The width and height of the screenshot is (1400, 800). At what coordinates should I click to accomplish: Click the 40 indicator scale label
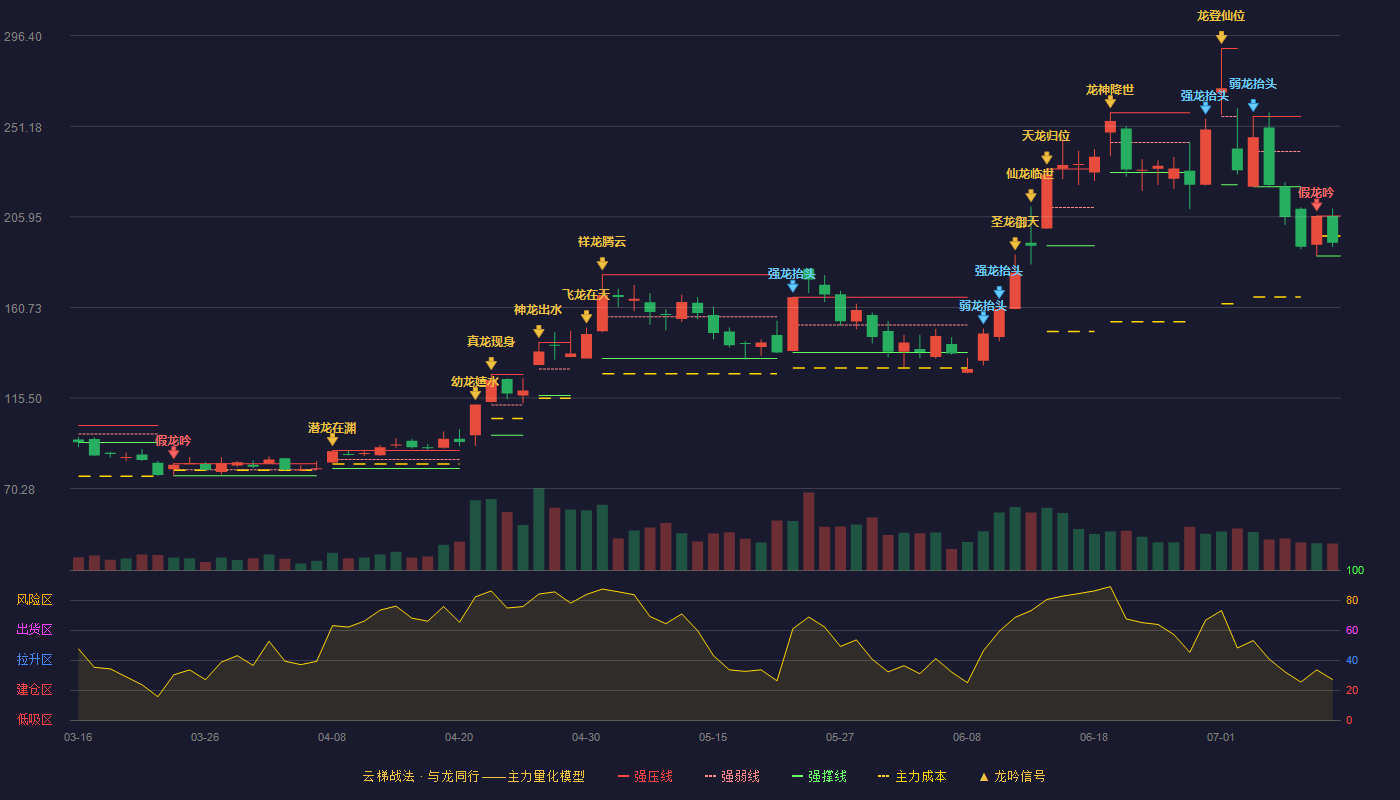1352,660
